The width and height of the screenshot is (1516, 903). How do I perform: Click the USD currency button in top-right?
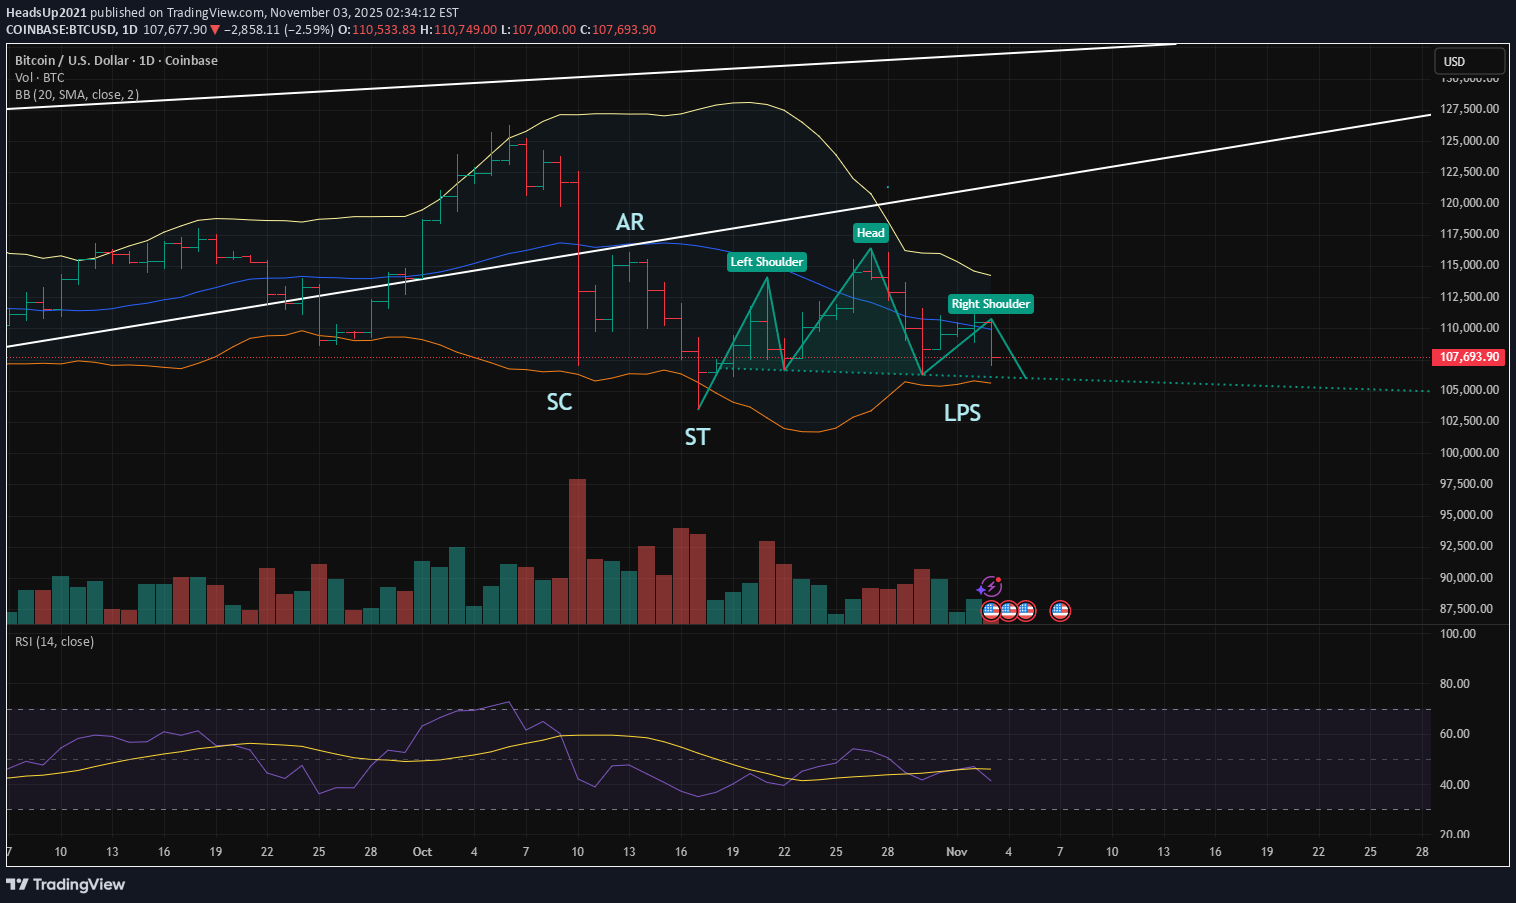point(1469,61)
